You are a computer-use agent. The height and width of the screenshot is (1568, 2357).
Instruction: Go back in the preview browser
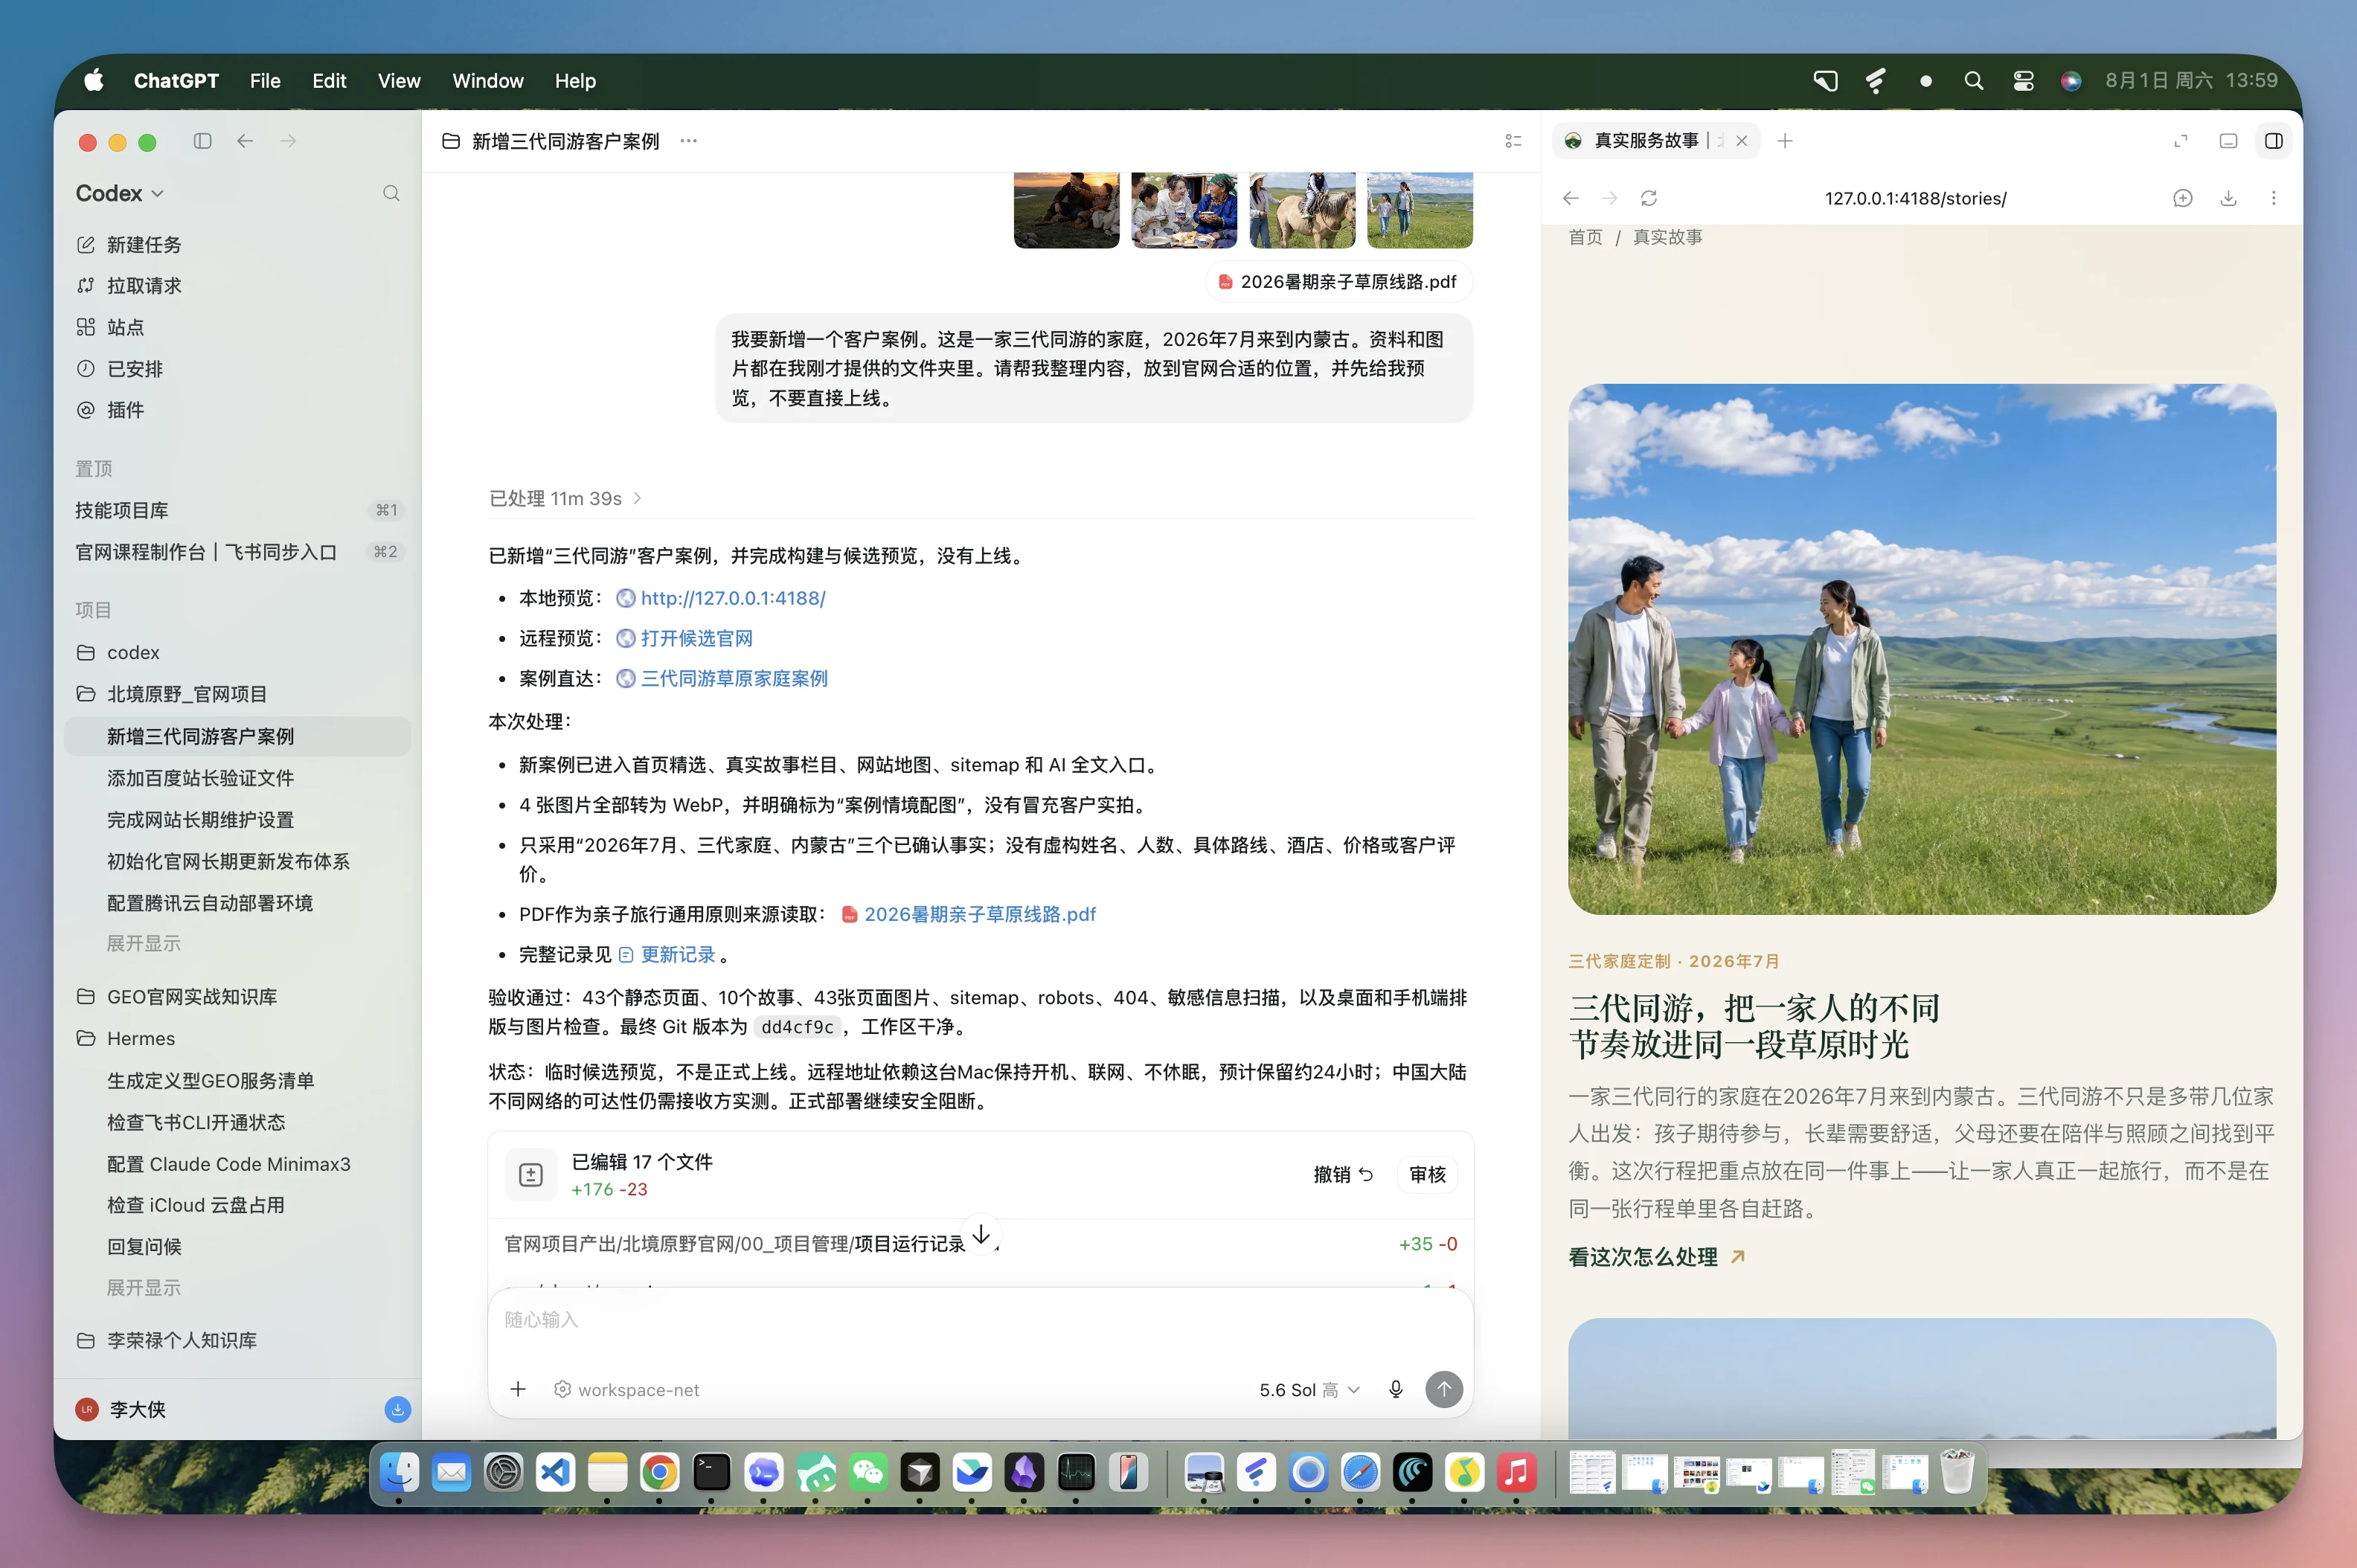1571,198
